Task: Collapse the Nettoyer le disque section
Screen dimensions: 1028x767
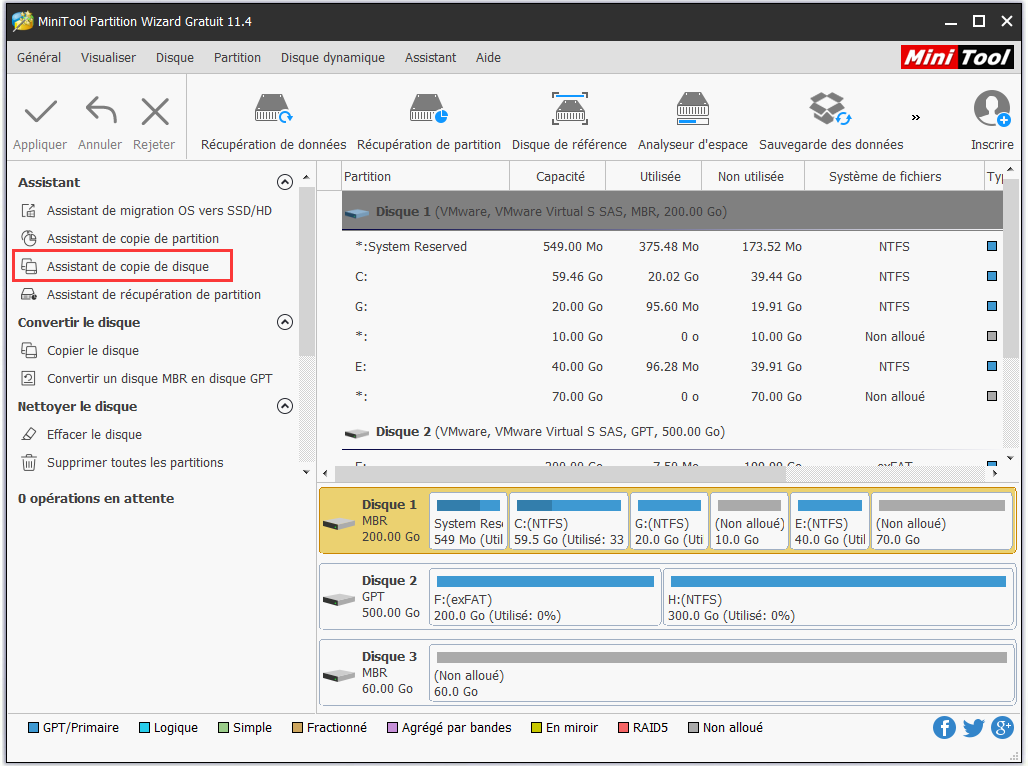Action: coord(285,407)
